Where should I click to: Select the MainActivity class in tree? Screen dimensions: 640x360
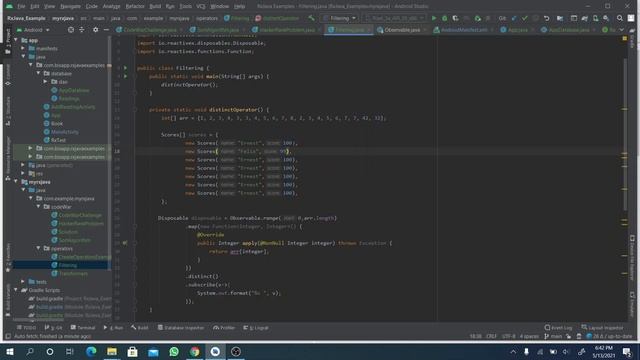click(x=65, y=131)
